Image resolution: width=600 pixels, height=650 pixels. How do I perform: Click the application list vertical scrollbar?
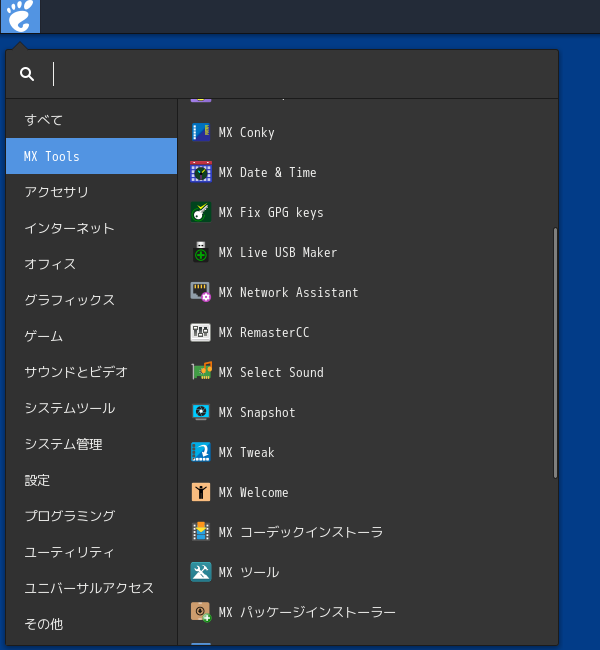(x=555, y=353)
